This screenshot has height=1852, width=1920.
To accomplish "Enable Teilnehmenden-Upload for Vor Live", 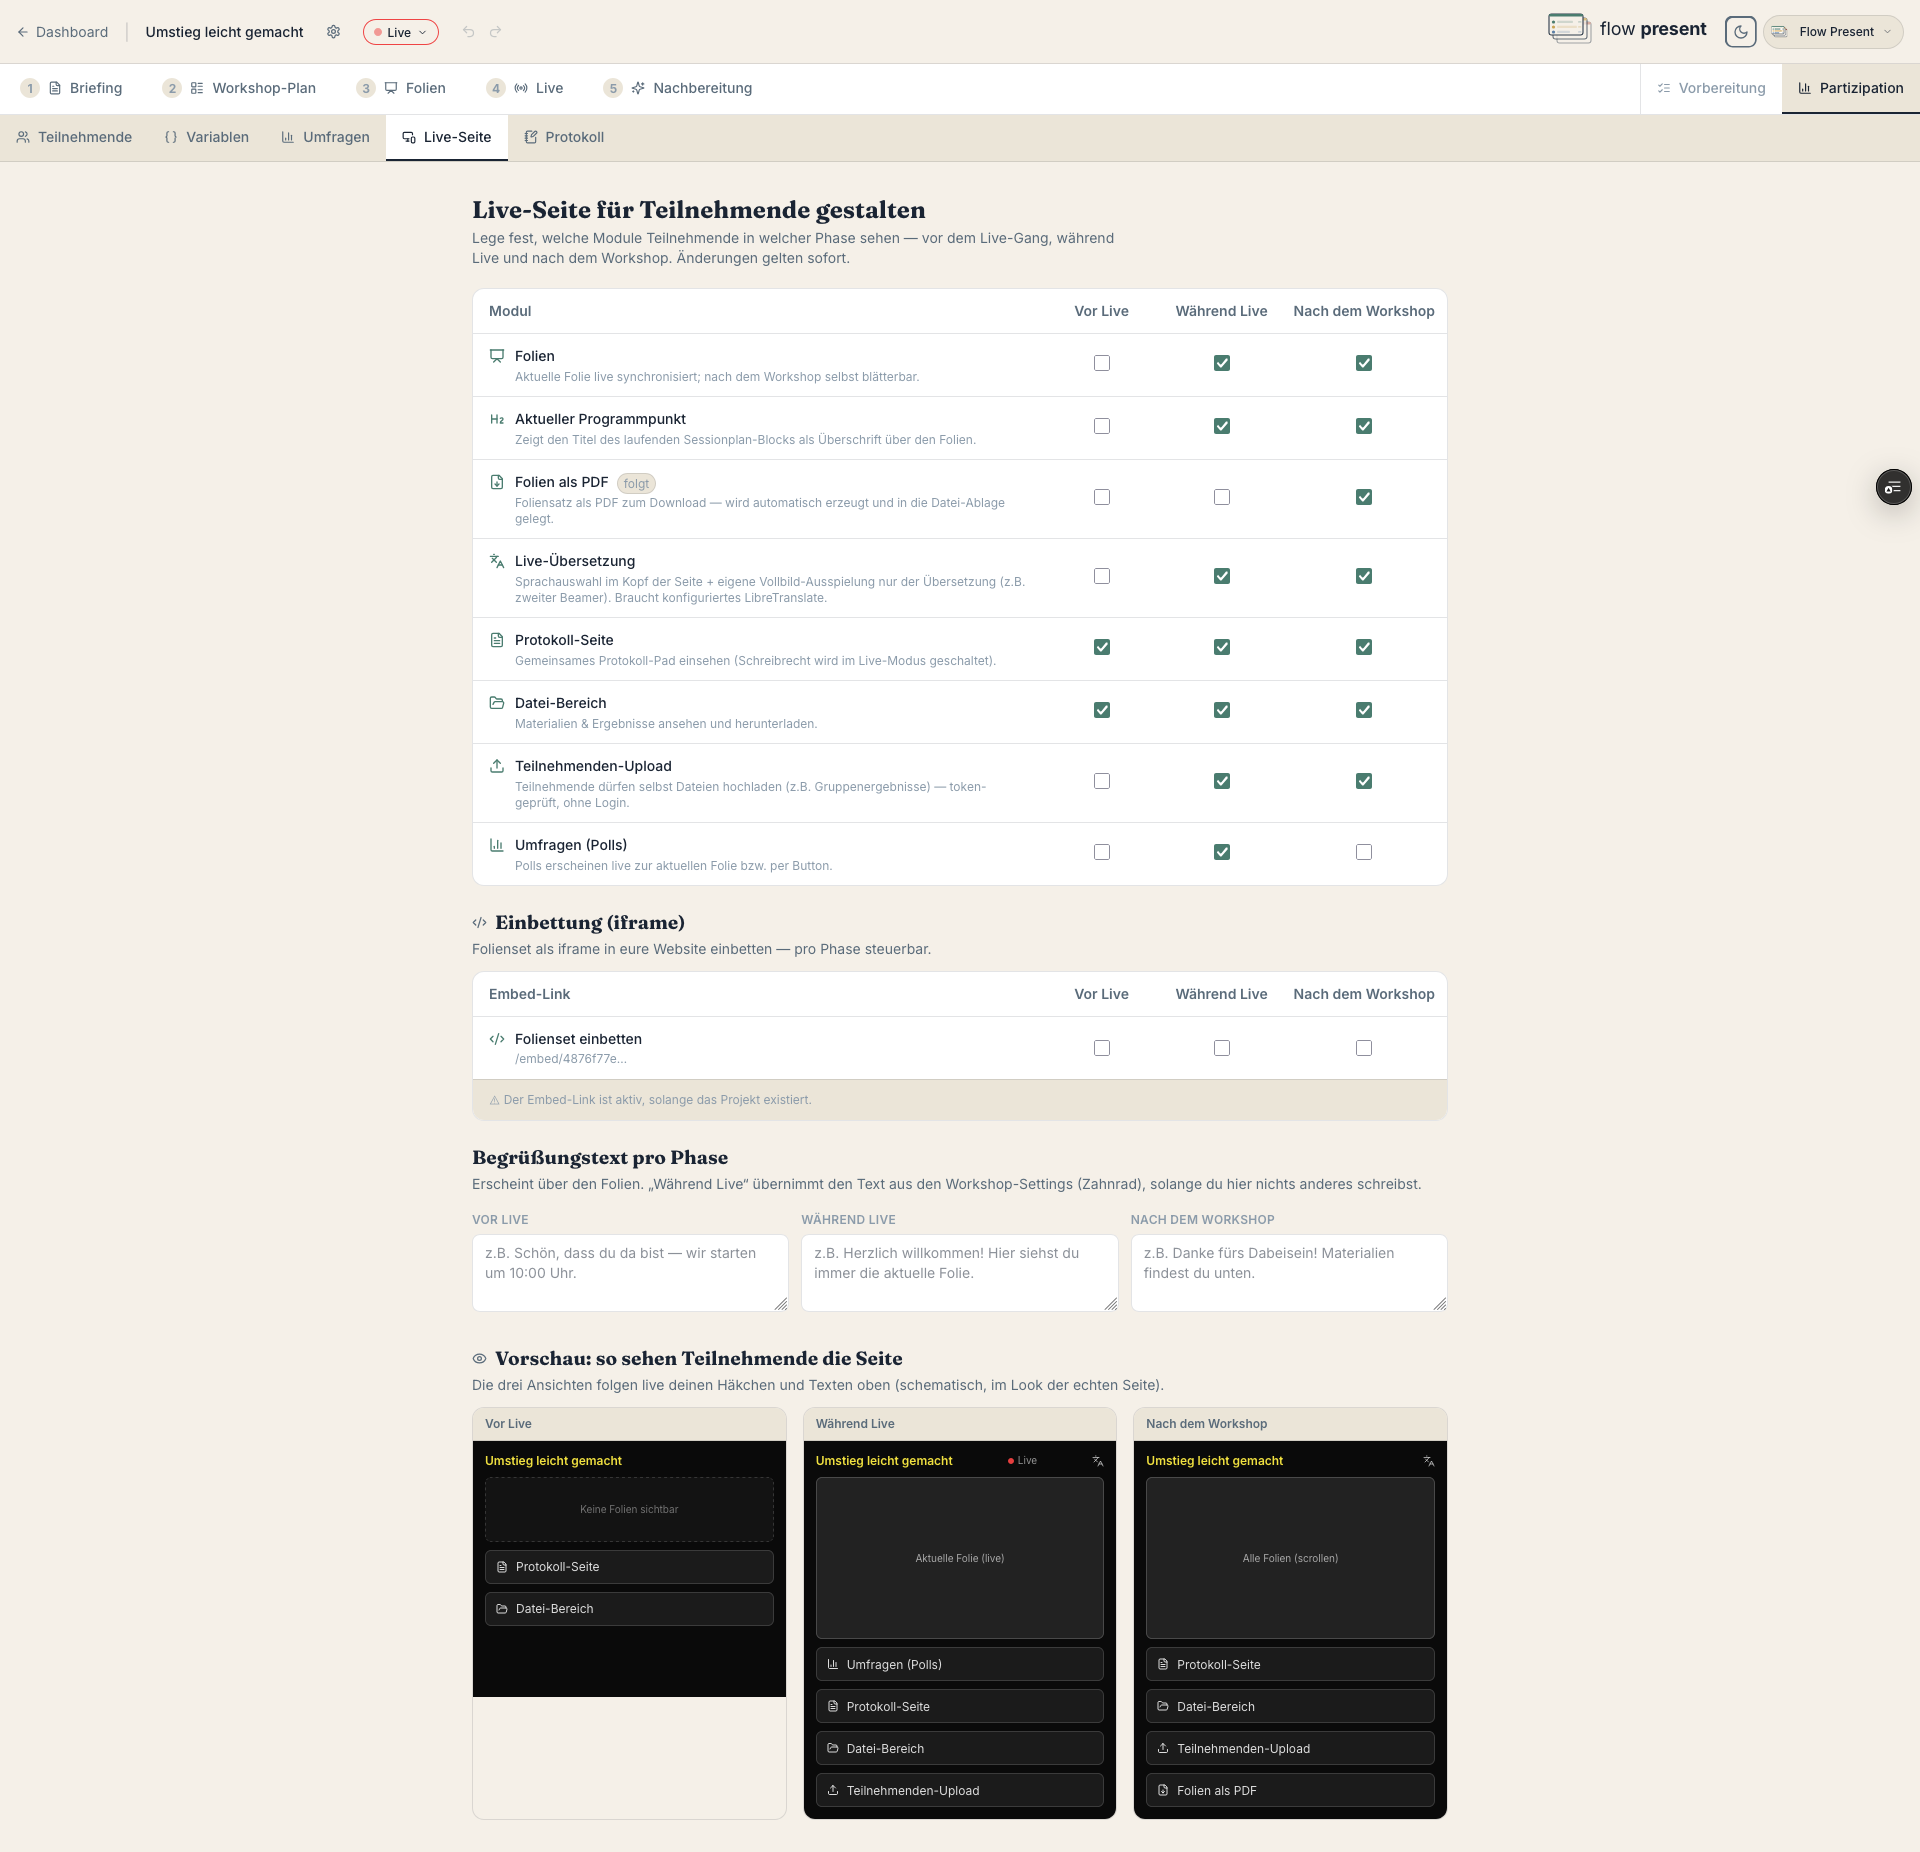I will click(1102, 781).
